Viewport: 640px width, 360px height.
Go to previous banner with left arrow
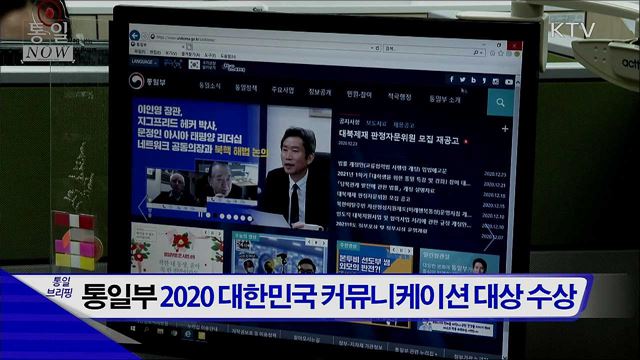coord(142,207)
